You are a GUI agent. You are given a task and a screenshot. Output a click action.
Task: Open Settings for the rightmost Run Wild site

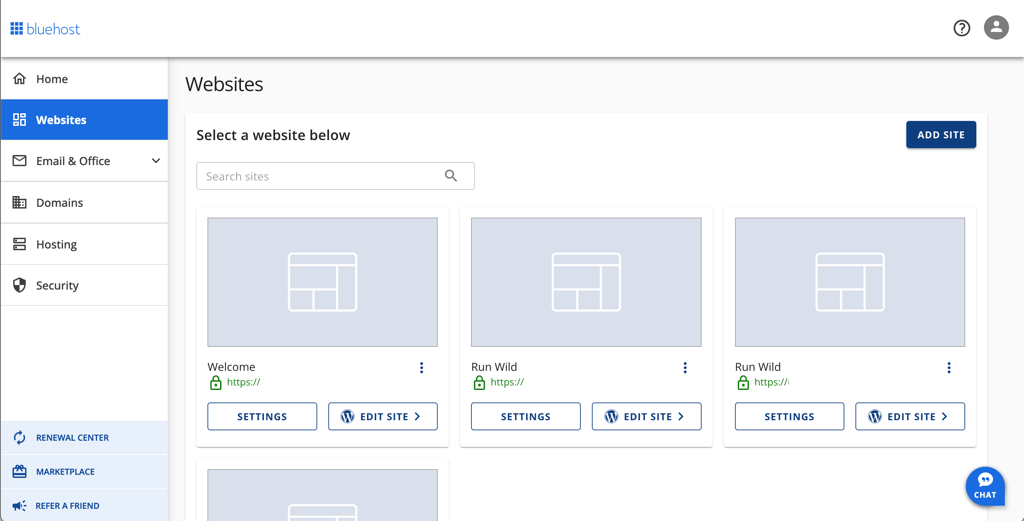(x=790, y=417)
